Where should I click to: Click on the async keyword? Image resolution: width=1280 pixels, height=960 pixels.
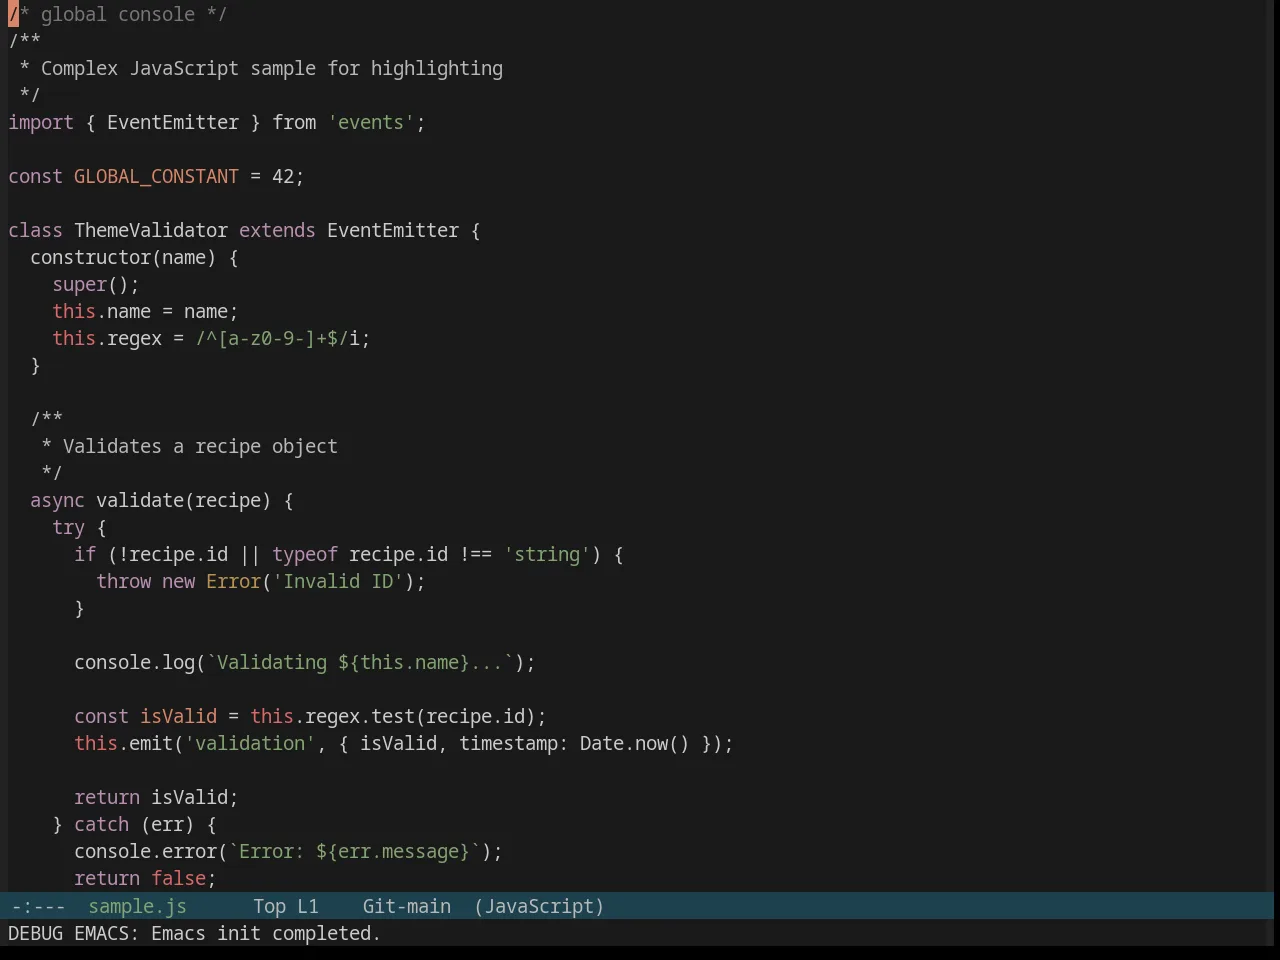57,500
